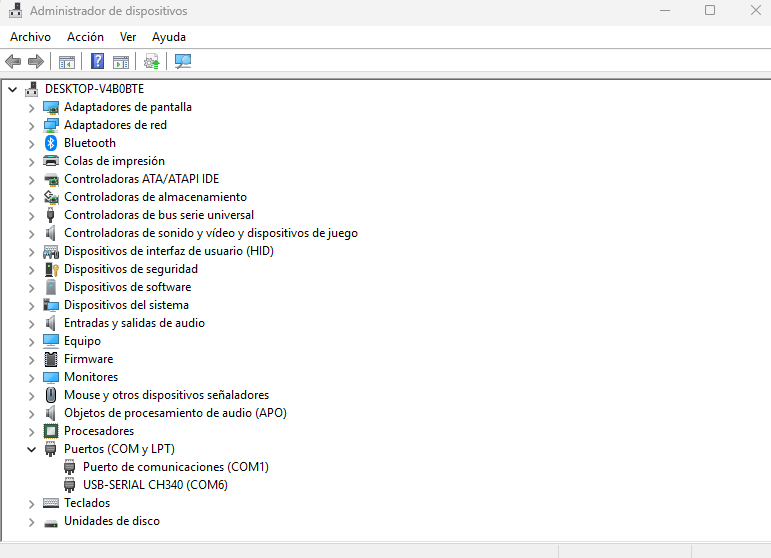Click the Mouse category icon
Screen dimensions: 771x558
pos(51,395)
